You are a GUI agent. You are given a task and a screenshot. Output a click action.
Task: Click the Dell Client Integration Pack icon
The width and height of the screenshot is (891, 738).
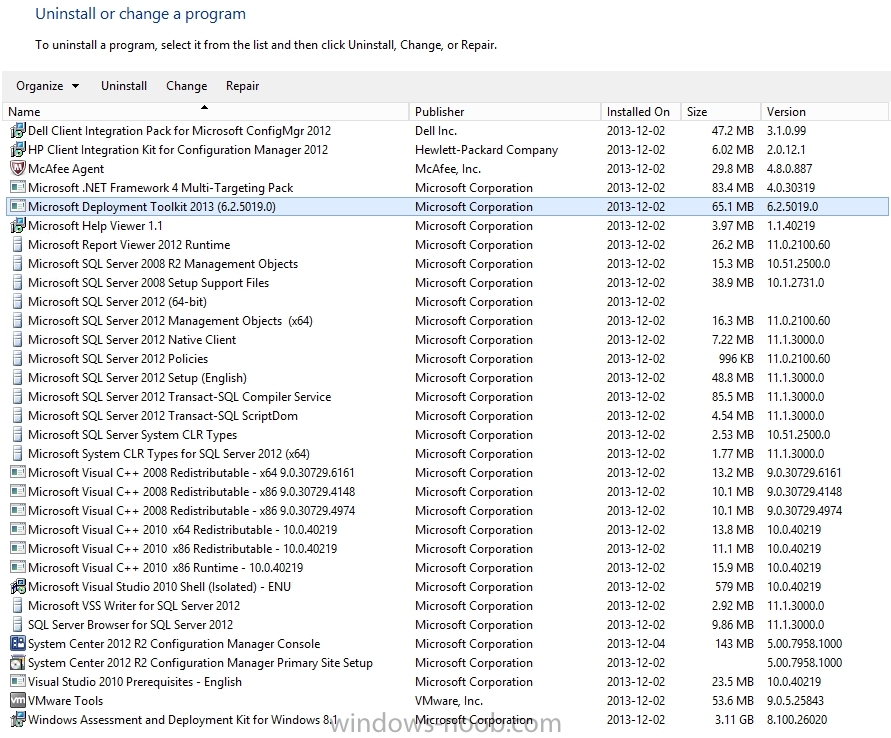(18, 131)
